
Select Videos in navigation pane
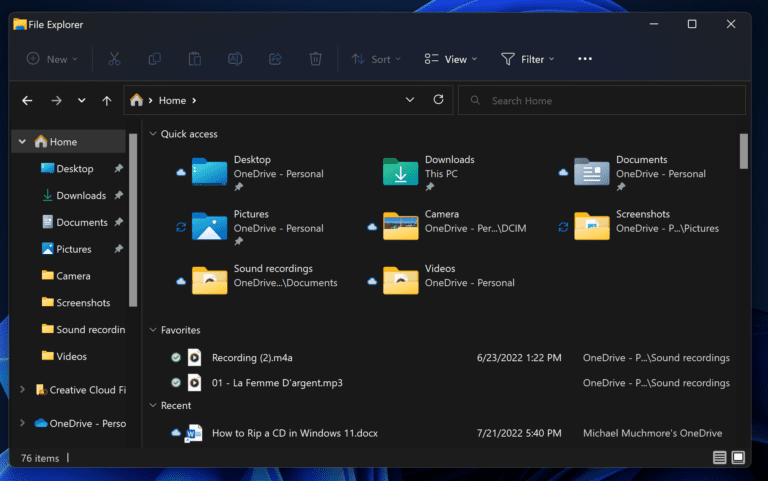[x=71, y=357]
